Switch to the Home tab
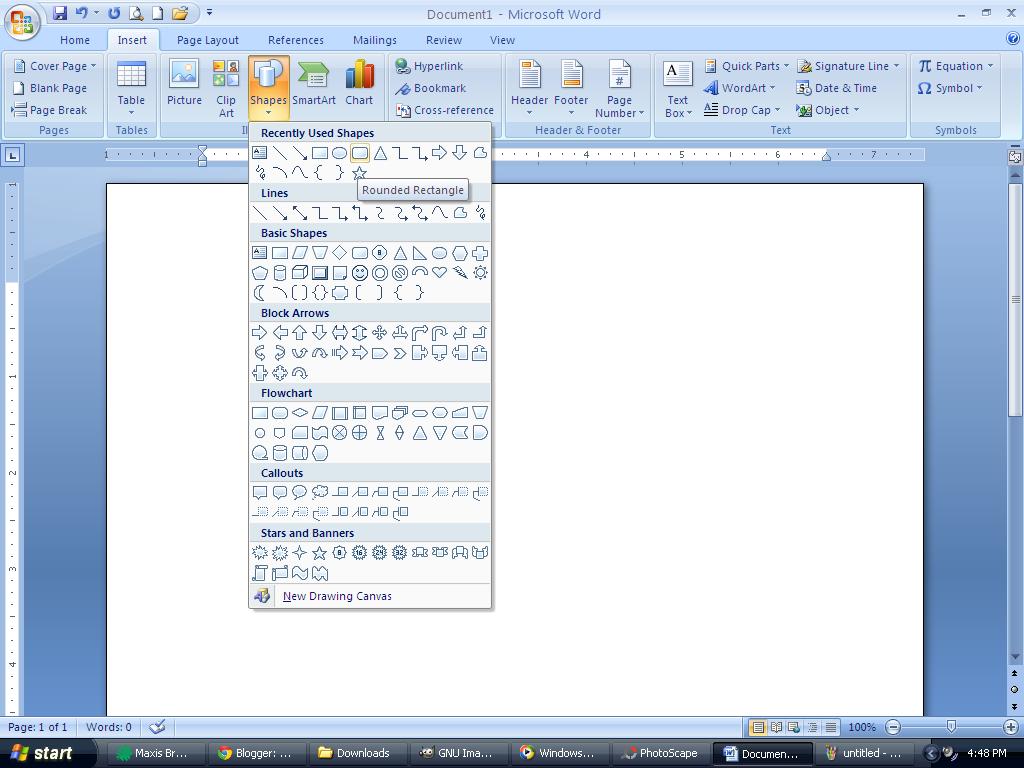The height and width of the screenshot is (768, 1024). point(75,40)
